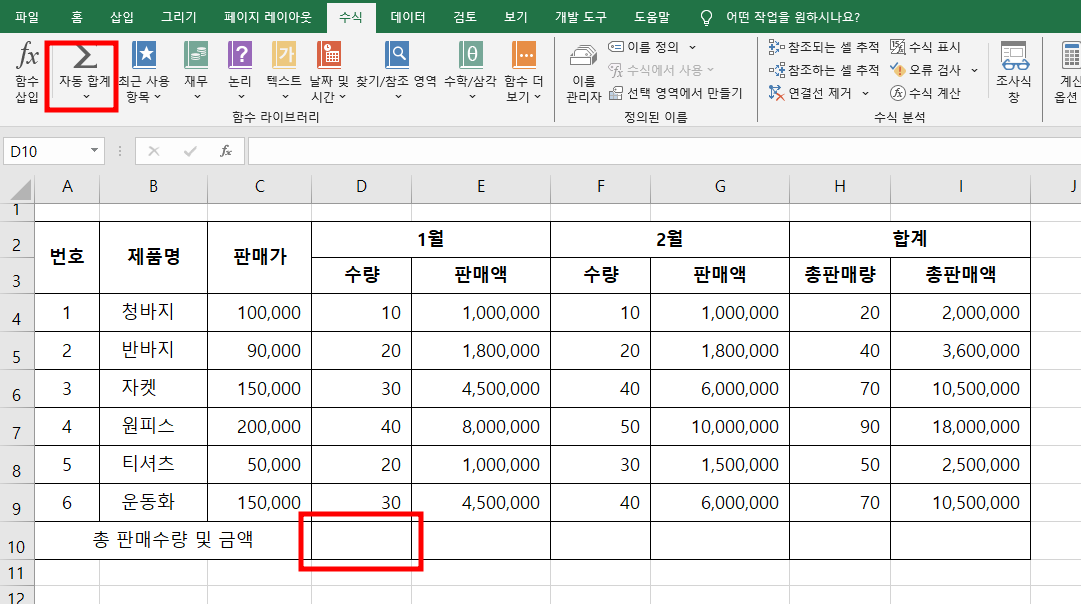Switch to the Page Layout (페이지 레이아웃) tab
Viewport: 1081px width, 604px height.
[267, 17]
